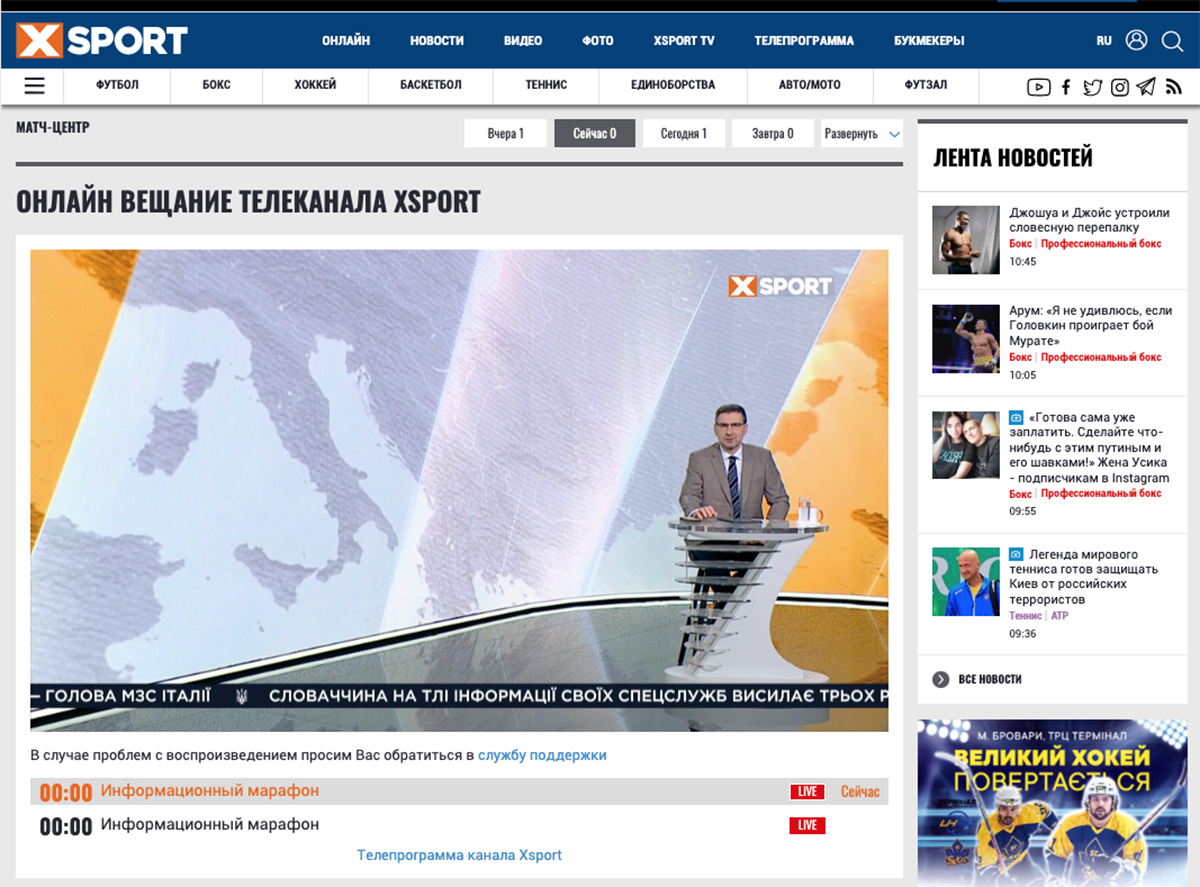
Task: Open Телепрограмма канала Xsport link
Action: 459,855
